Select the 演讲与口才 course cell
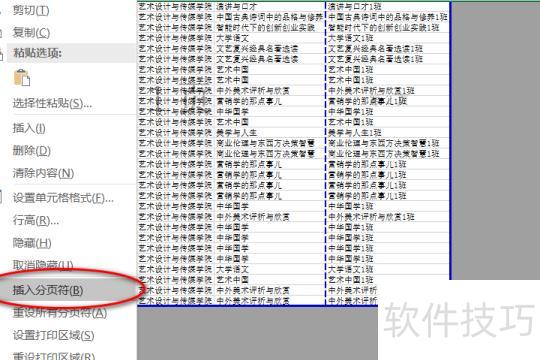 270,7
